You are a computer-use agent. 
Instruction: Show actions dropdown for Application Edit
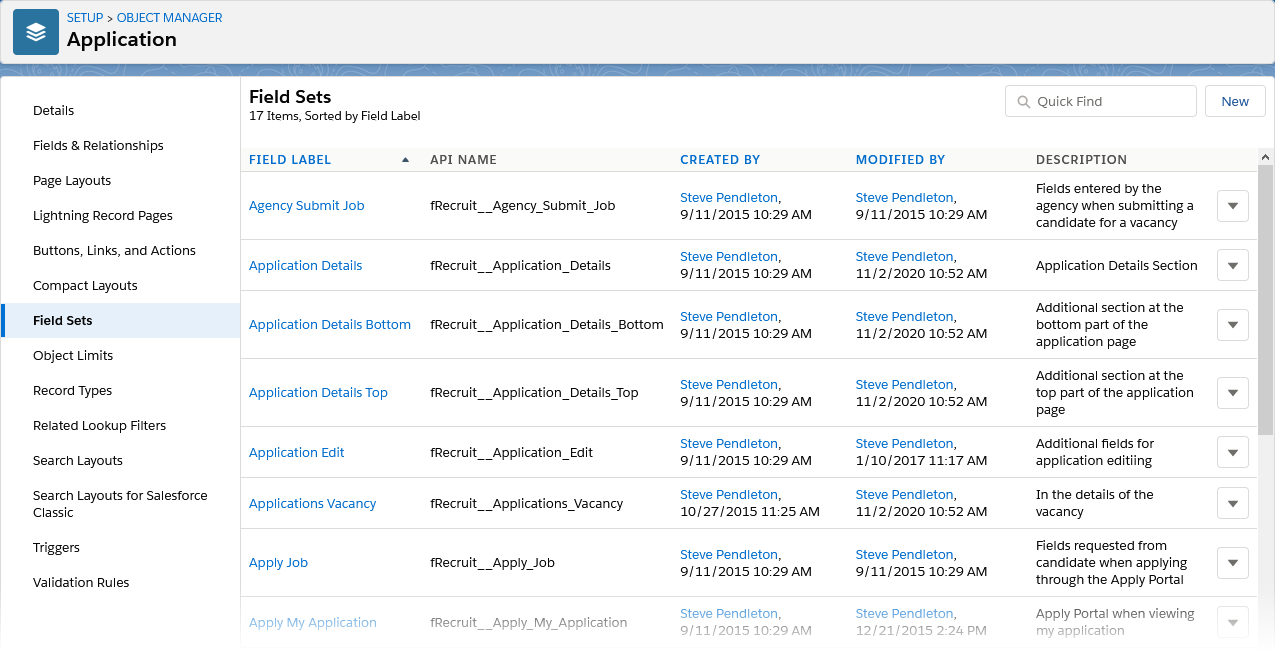coord(1232,452)
